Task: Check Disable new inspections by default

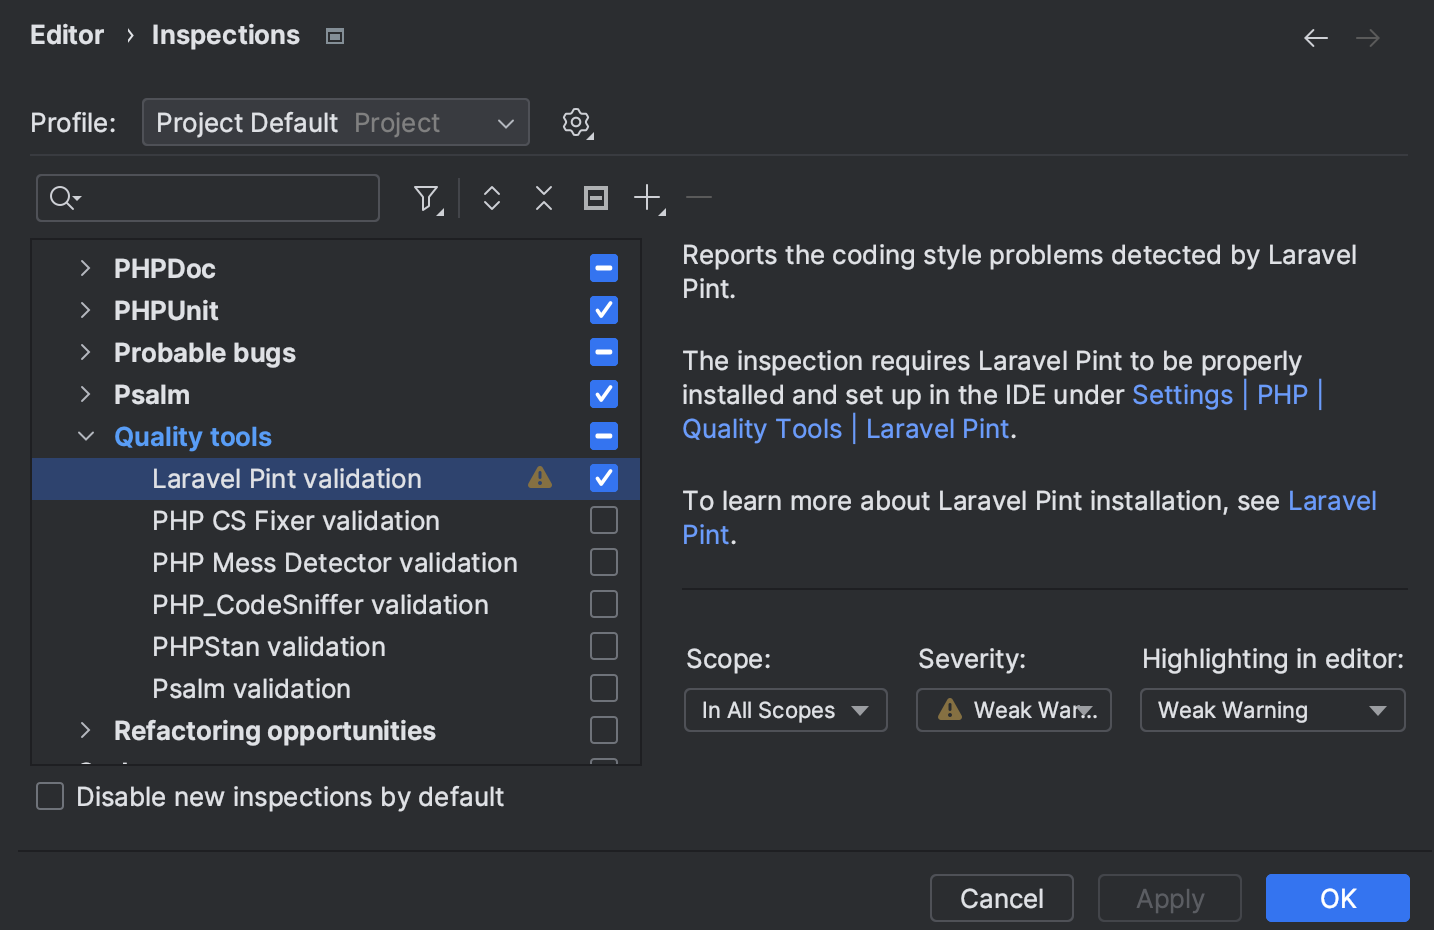Action: (x=50, y=796)
